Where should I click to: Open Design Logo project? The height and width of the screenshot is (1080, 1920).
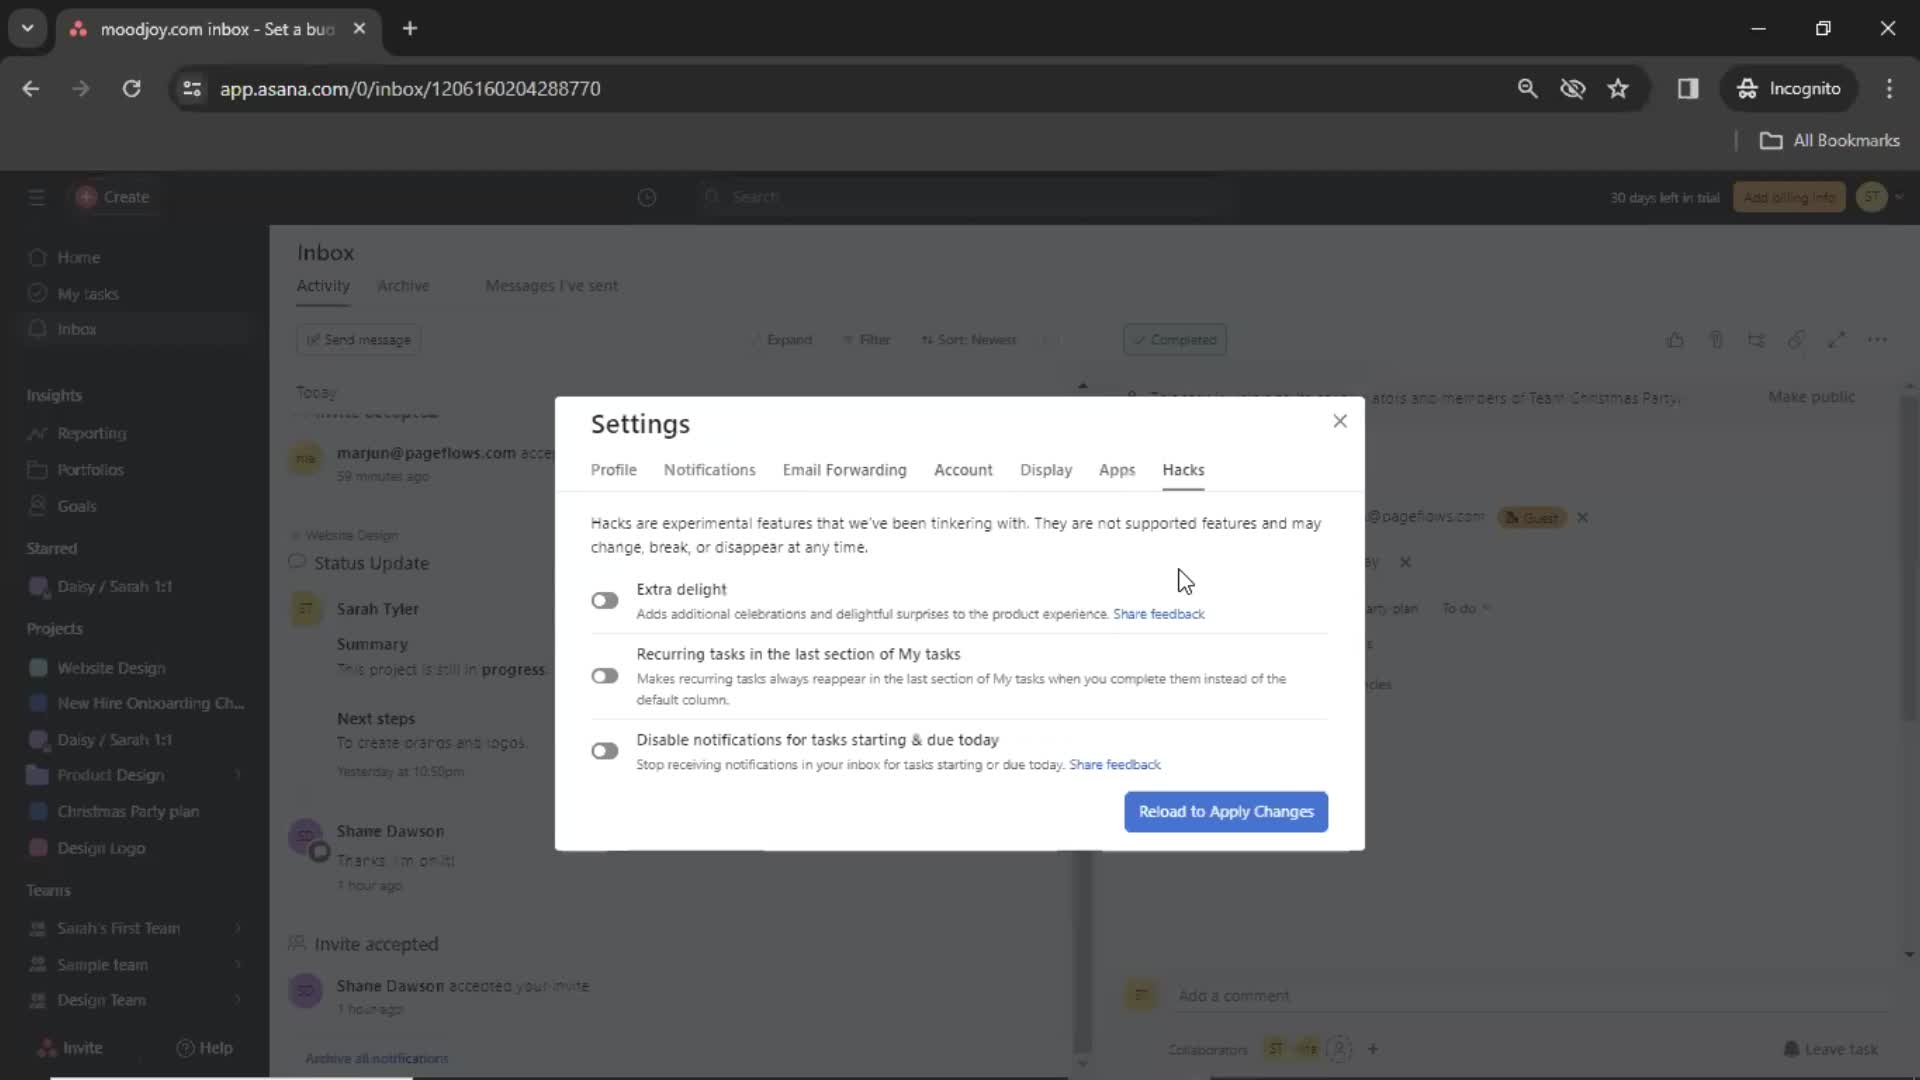coord(101,848)
